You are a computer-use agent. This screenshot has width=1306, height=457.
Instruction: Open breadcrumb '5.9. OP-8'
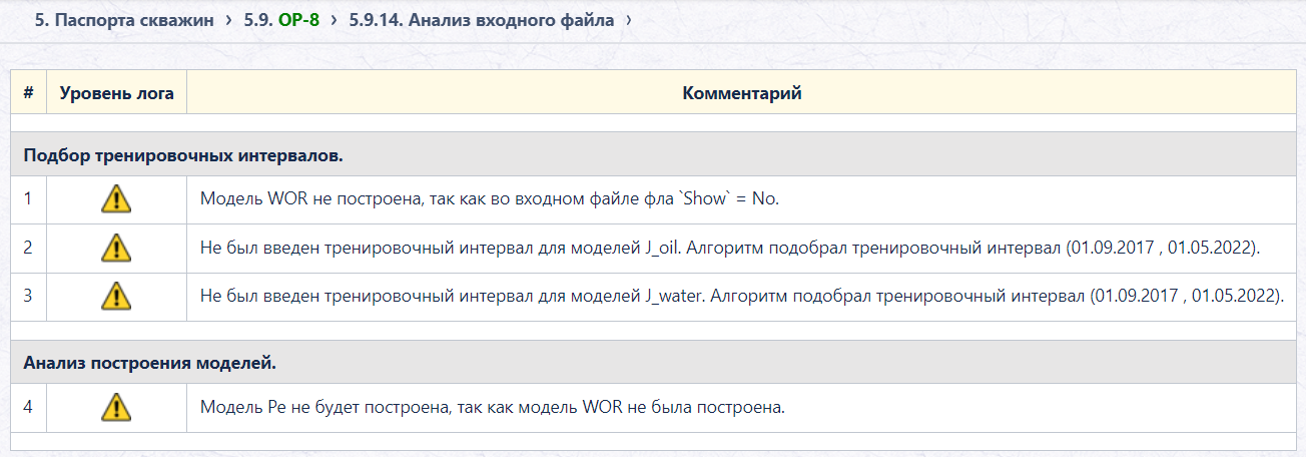pyautogui.click(x=281, y=20)
